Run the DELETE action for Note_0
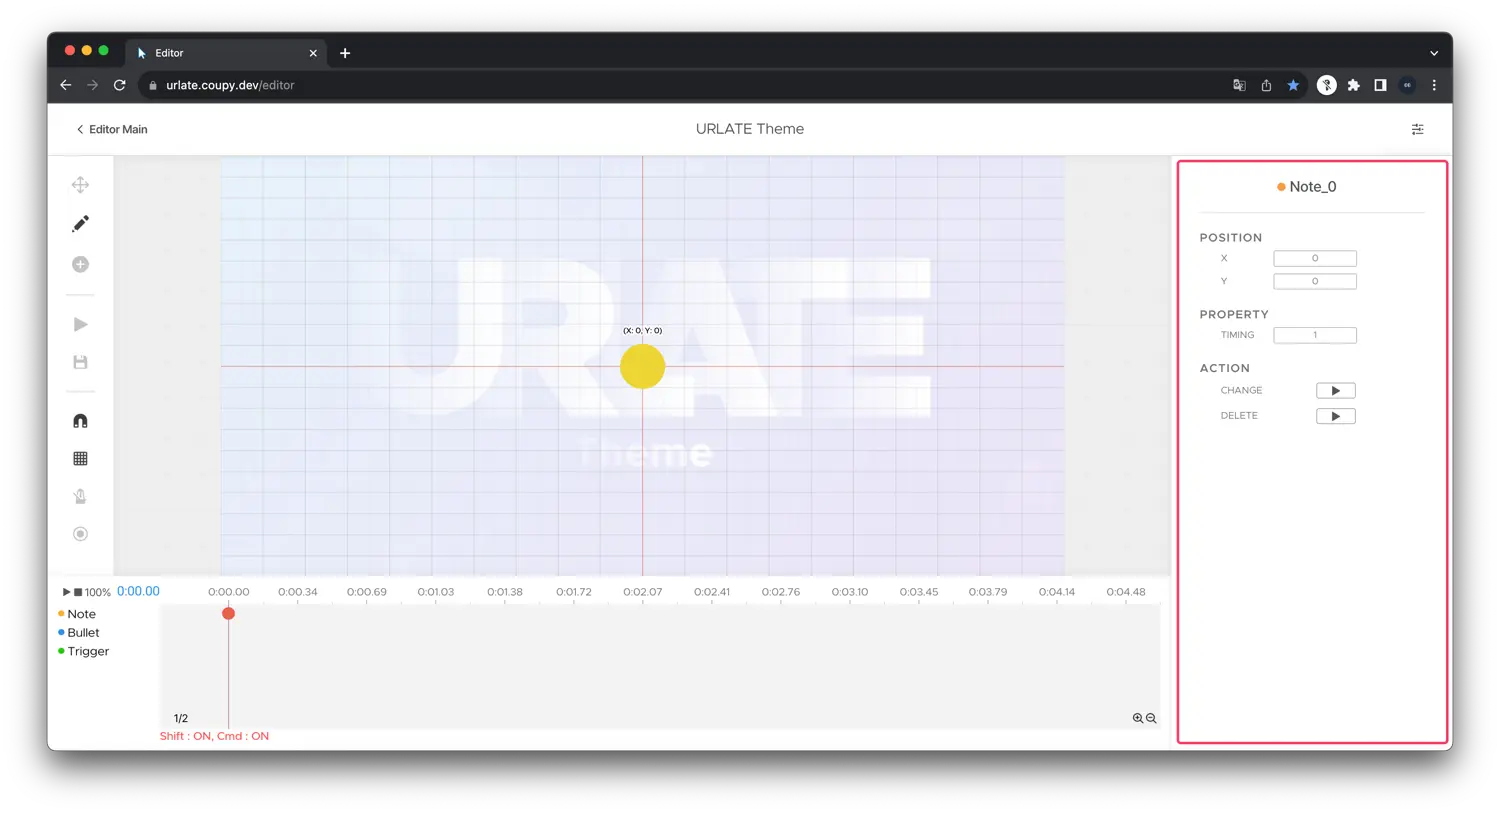This screenshot has width=1500, height=813. [x=1336, y=415]
